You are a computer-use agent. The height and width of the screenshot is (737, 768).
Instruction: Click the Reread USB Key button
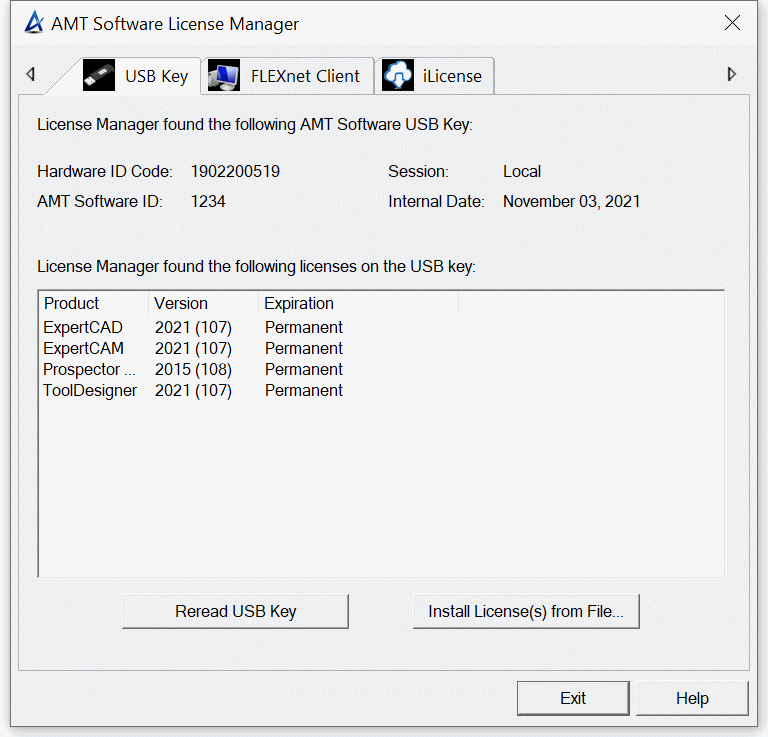(x=236, y=611)
